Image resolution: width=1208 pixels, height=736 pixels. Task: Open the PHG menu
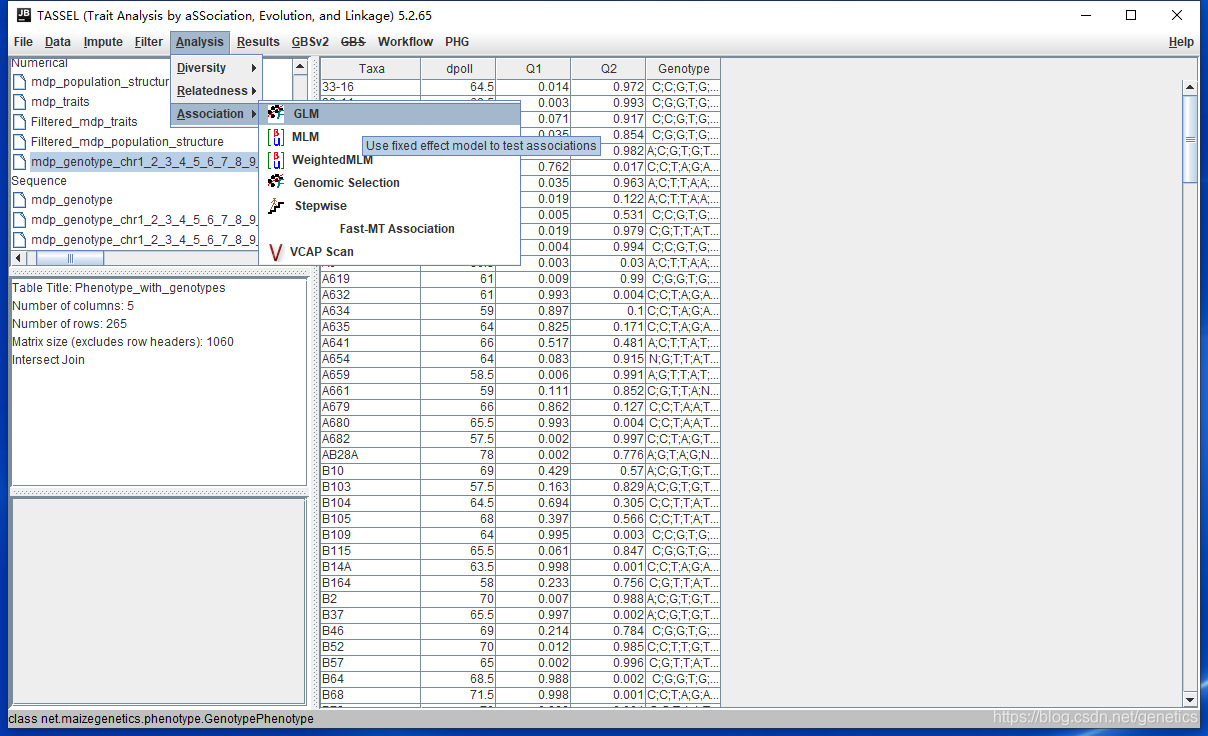pyautogui.click(x=457, y=42)
